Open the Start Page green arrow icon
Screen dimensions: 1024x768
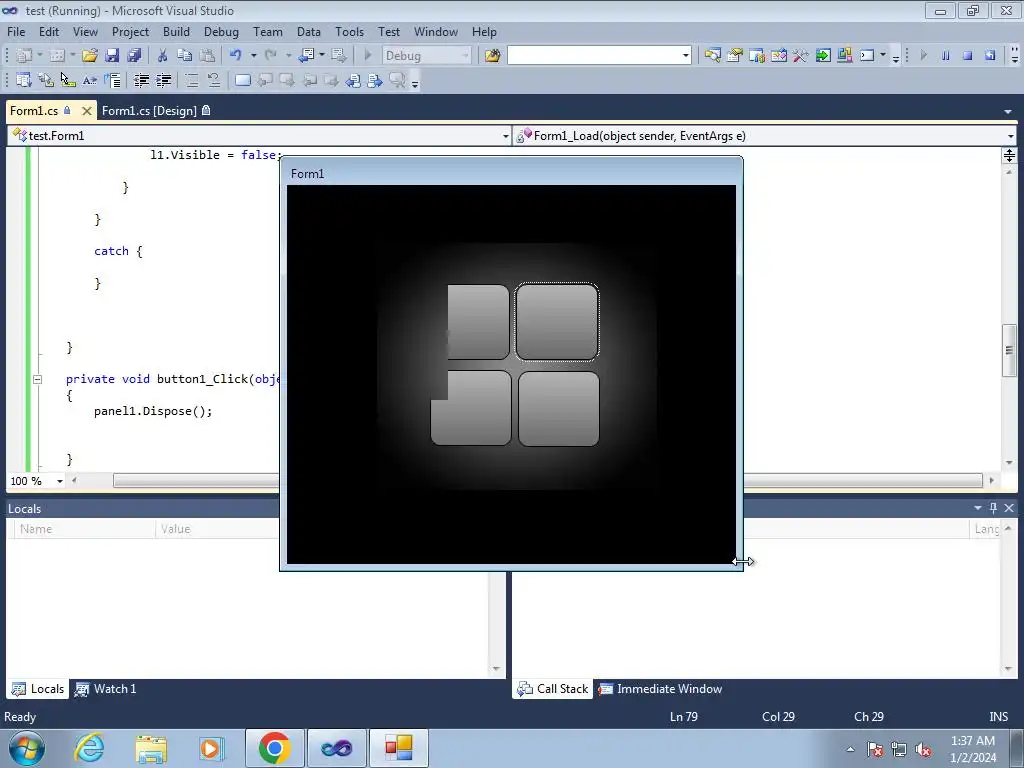pyautogui.click(x=823, y=56)
